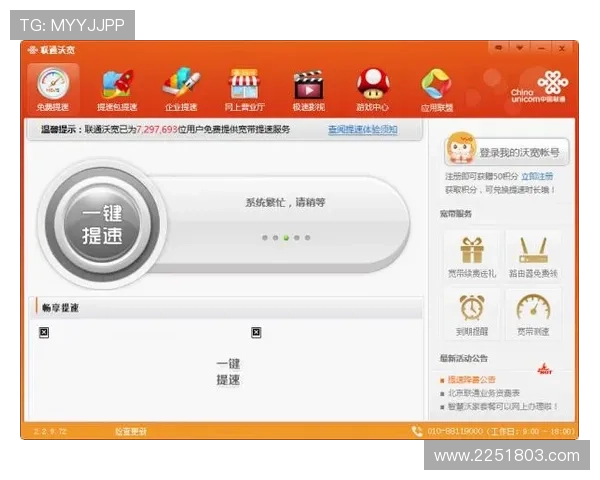Click the China Unicom logo
Screen dimensions: 600x480
[x=540, y=87]
